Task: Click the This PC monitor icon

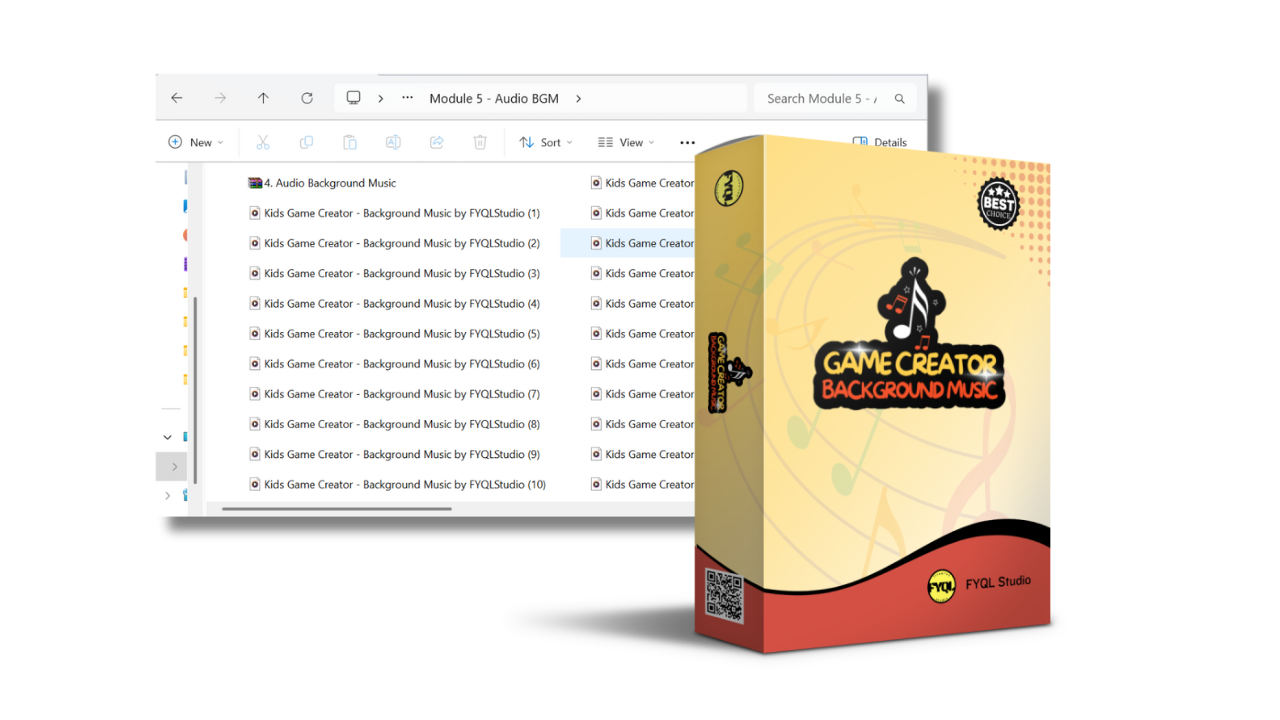Action: coord(353,98)
